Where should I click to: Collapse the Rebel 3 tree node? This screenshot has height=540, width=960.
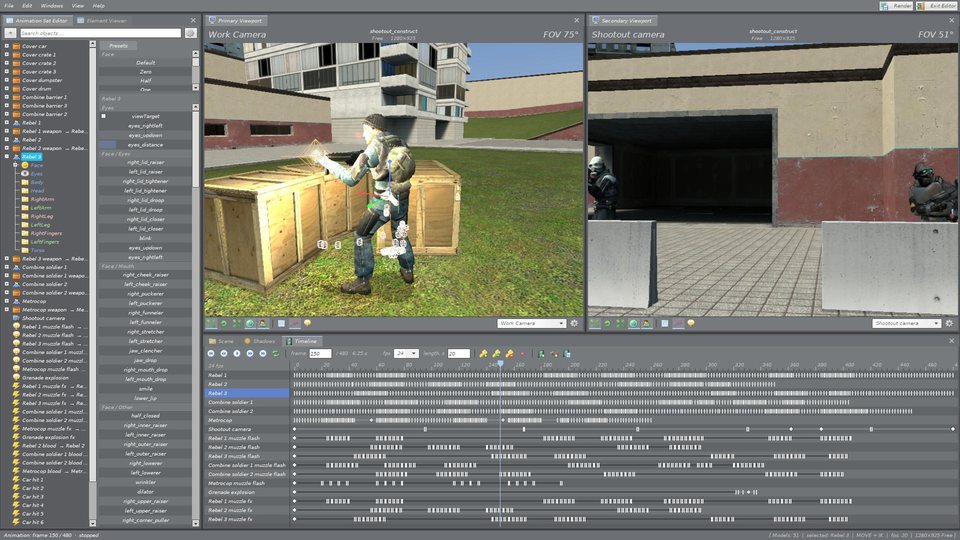click(x=7, y=157)
